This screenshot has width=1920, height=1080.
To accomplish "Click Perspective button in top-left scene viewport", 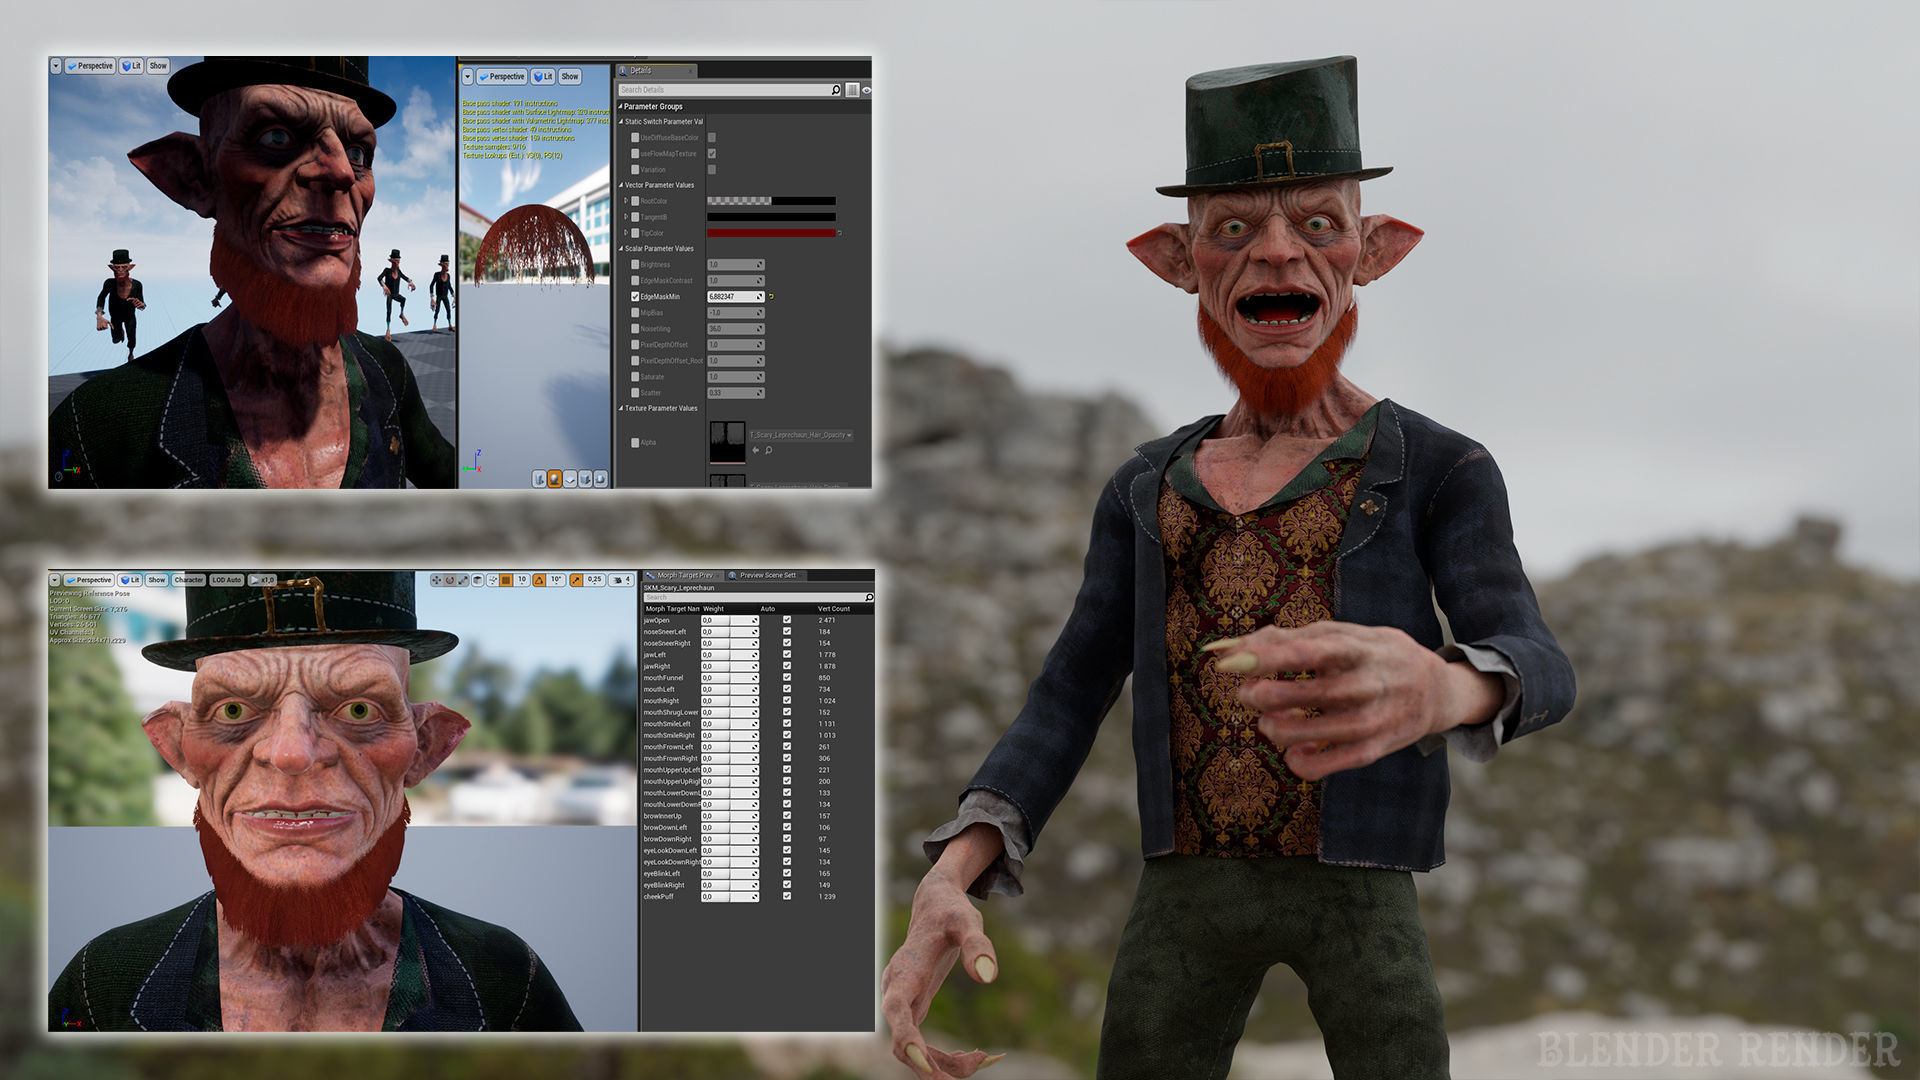I will click(90, 66).
